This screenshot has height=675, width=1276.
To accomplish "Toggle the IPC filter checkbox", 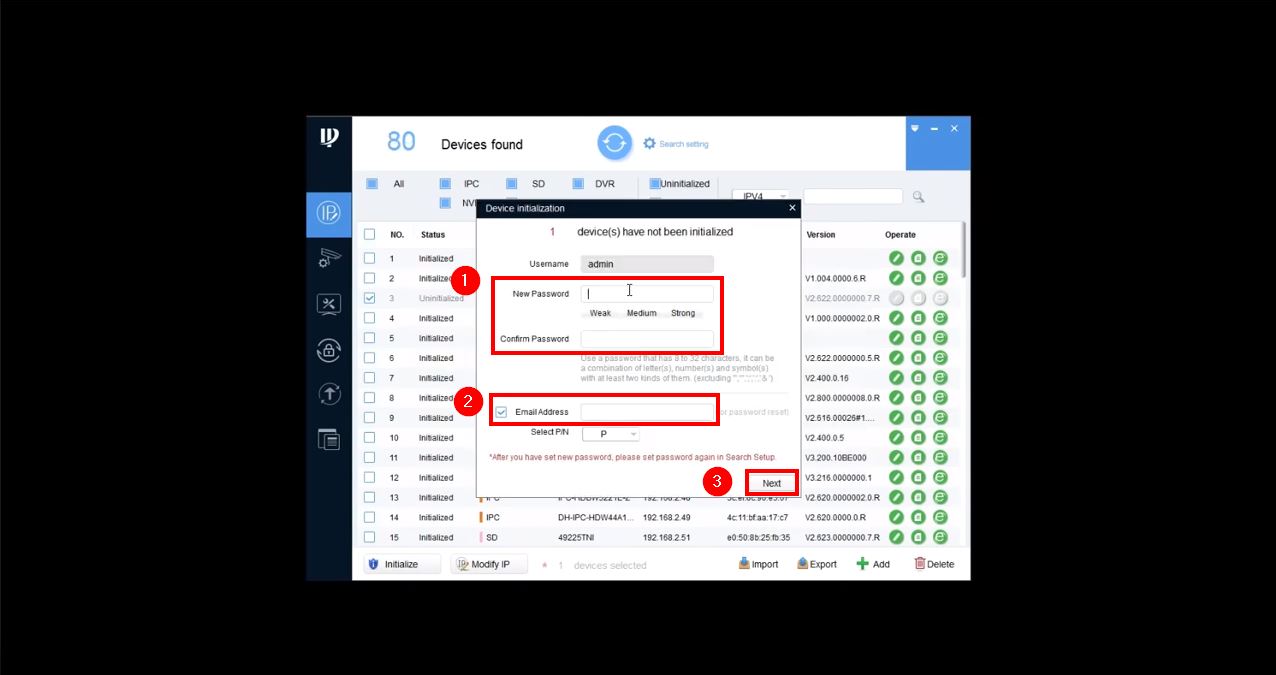I will coord(445,184).
